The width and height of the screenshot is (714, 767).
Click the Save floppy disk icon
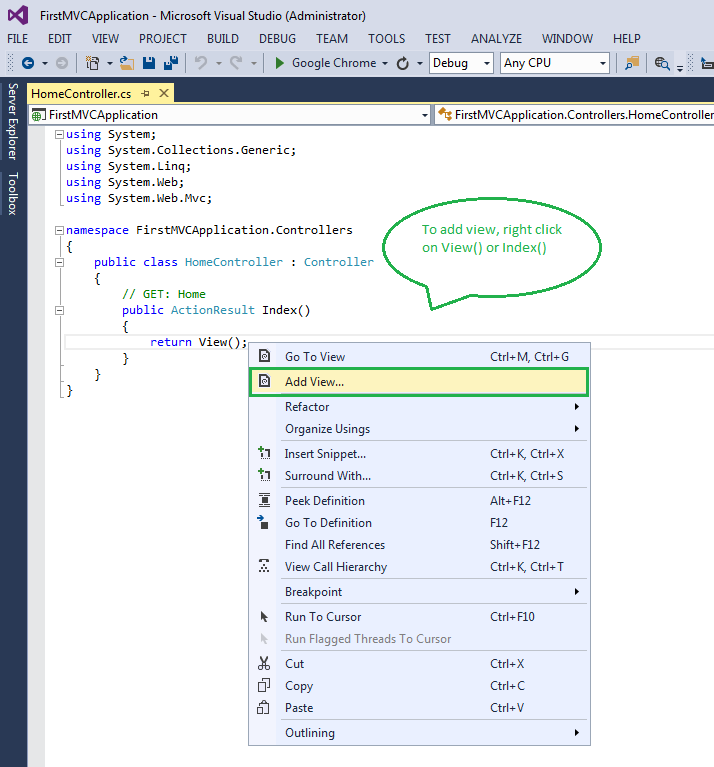point(149,63)
